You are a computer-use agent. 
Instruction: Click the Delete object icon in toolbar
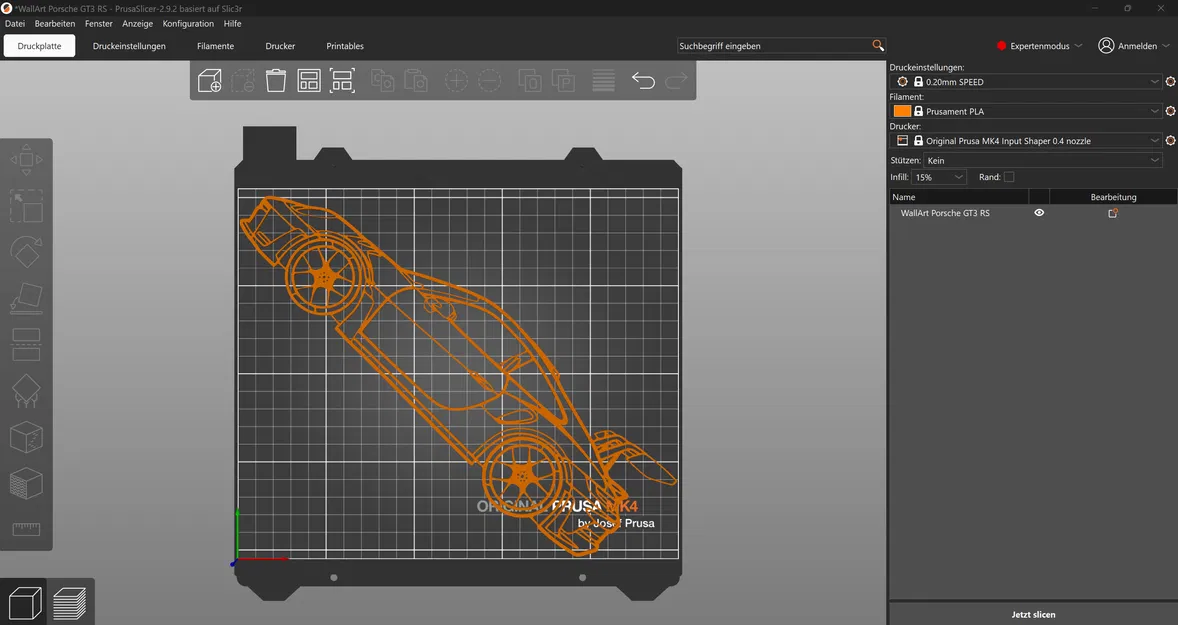(243, 80)
